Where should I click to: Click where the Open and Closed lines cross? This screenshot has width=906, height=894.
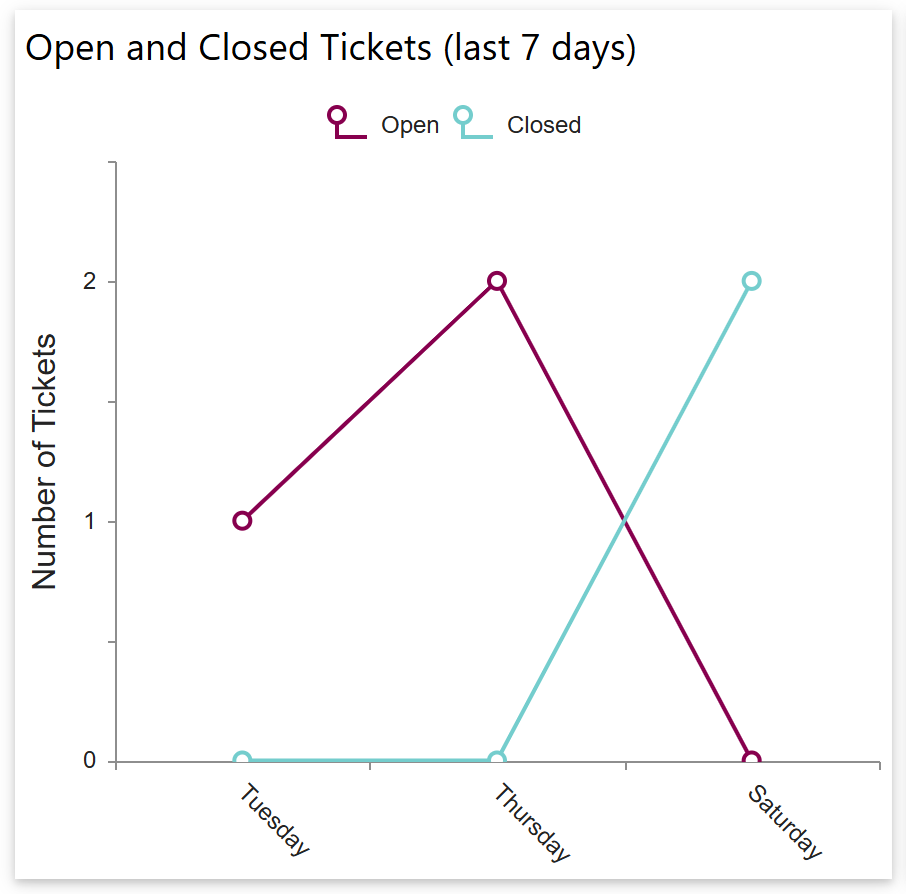point(625,520)
